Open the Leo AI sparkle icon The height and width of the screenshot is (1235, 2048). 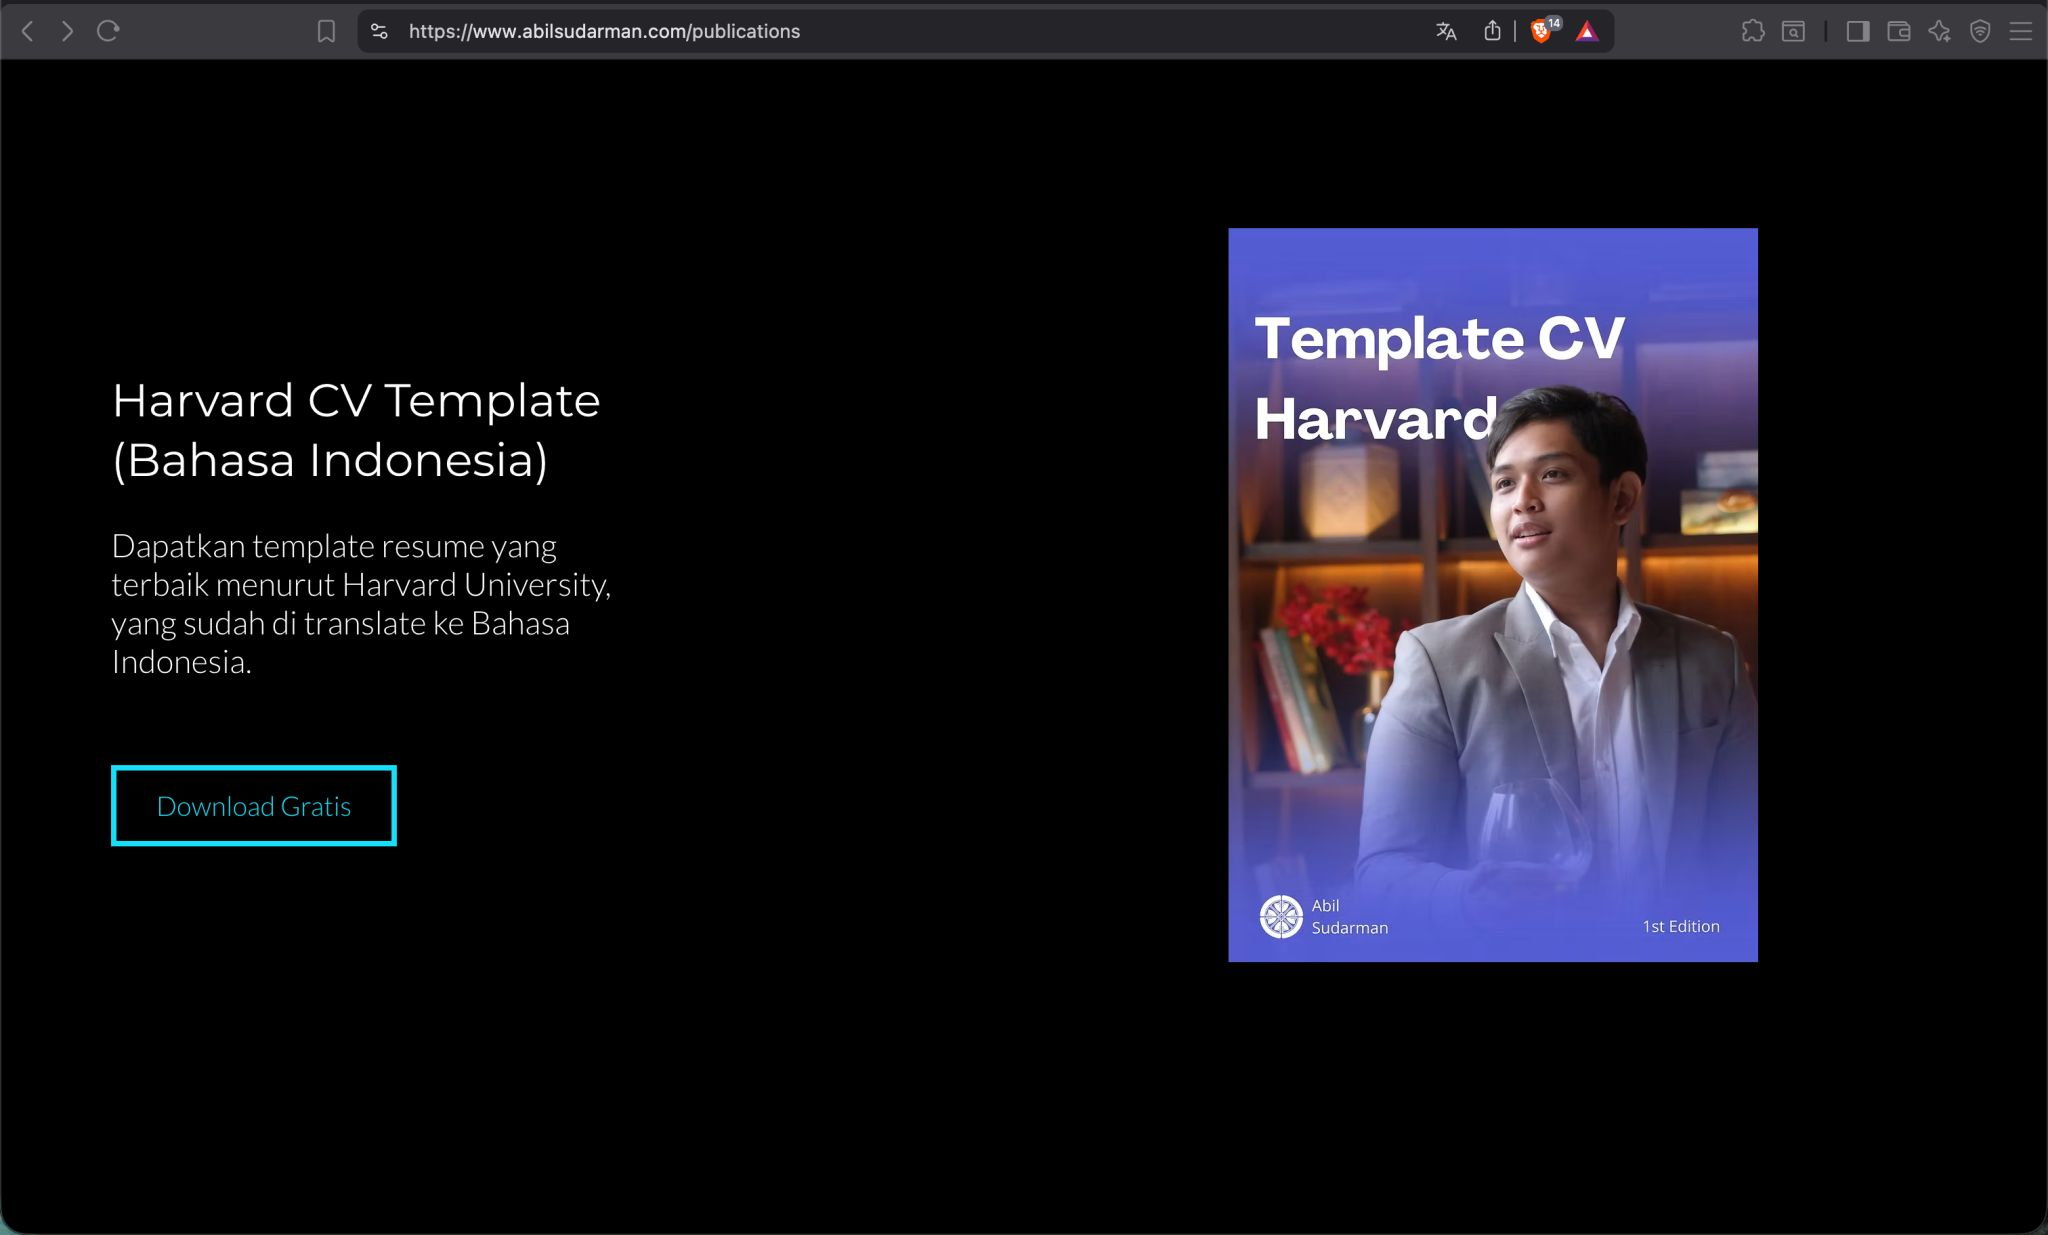[x=1940, y=31]
